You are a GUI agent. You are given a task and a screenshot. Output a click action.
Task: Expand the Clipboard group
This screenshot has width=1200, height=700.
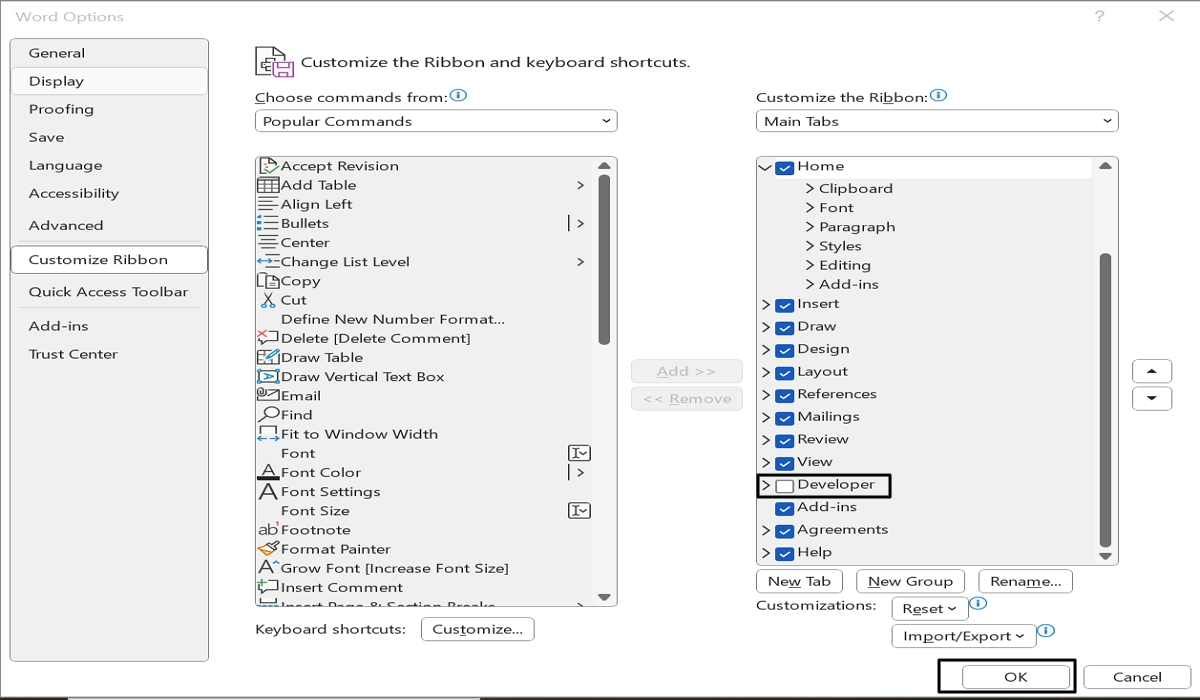(x=810, y=188)
